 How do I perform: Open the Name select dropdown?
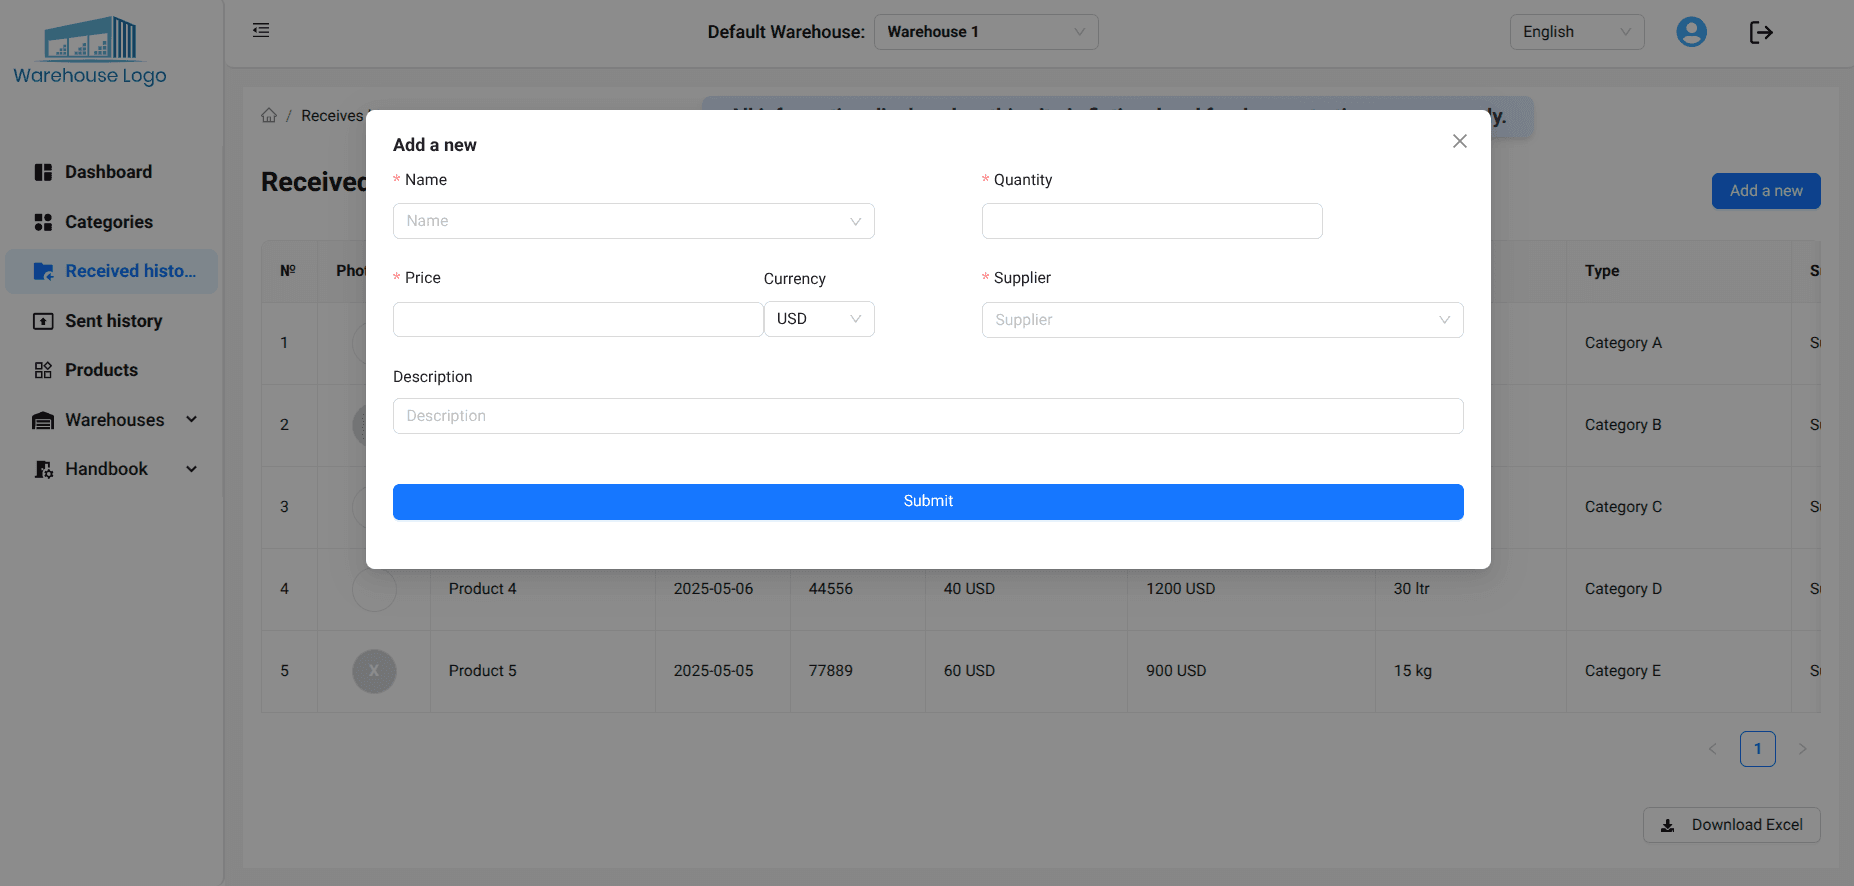(x=634, y=221)
